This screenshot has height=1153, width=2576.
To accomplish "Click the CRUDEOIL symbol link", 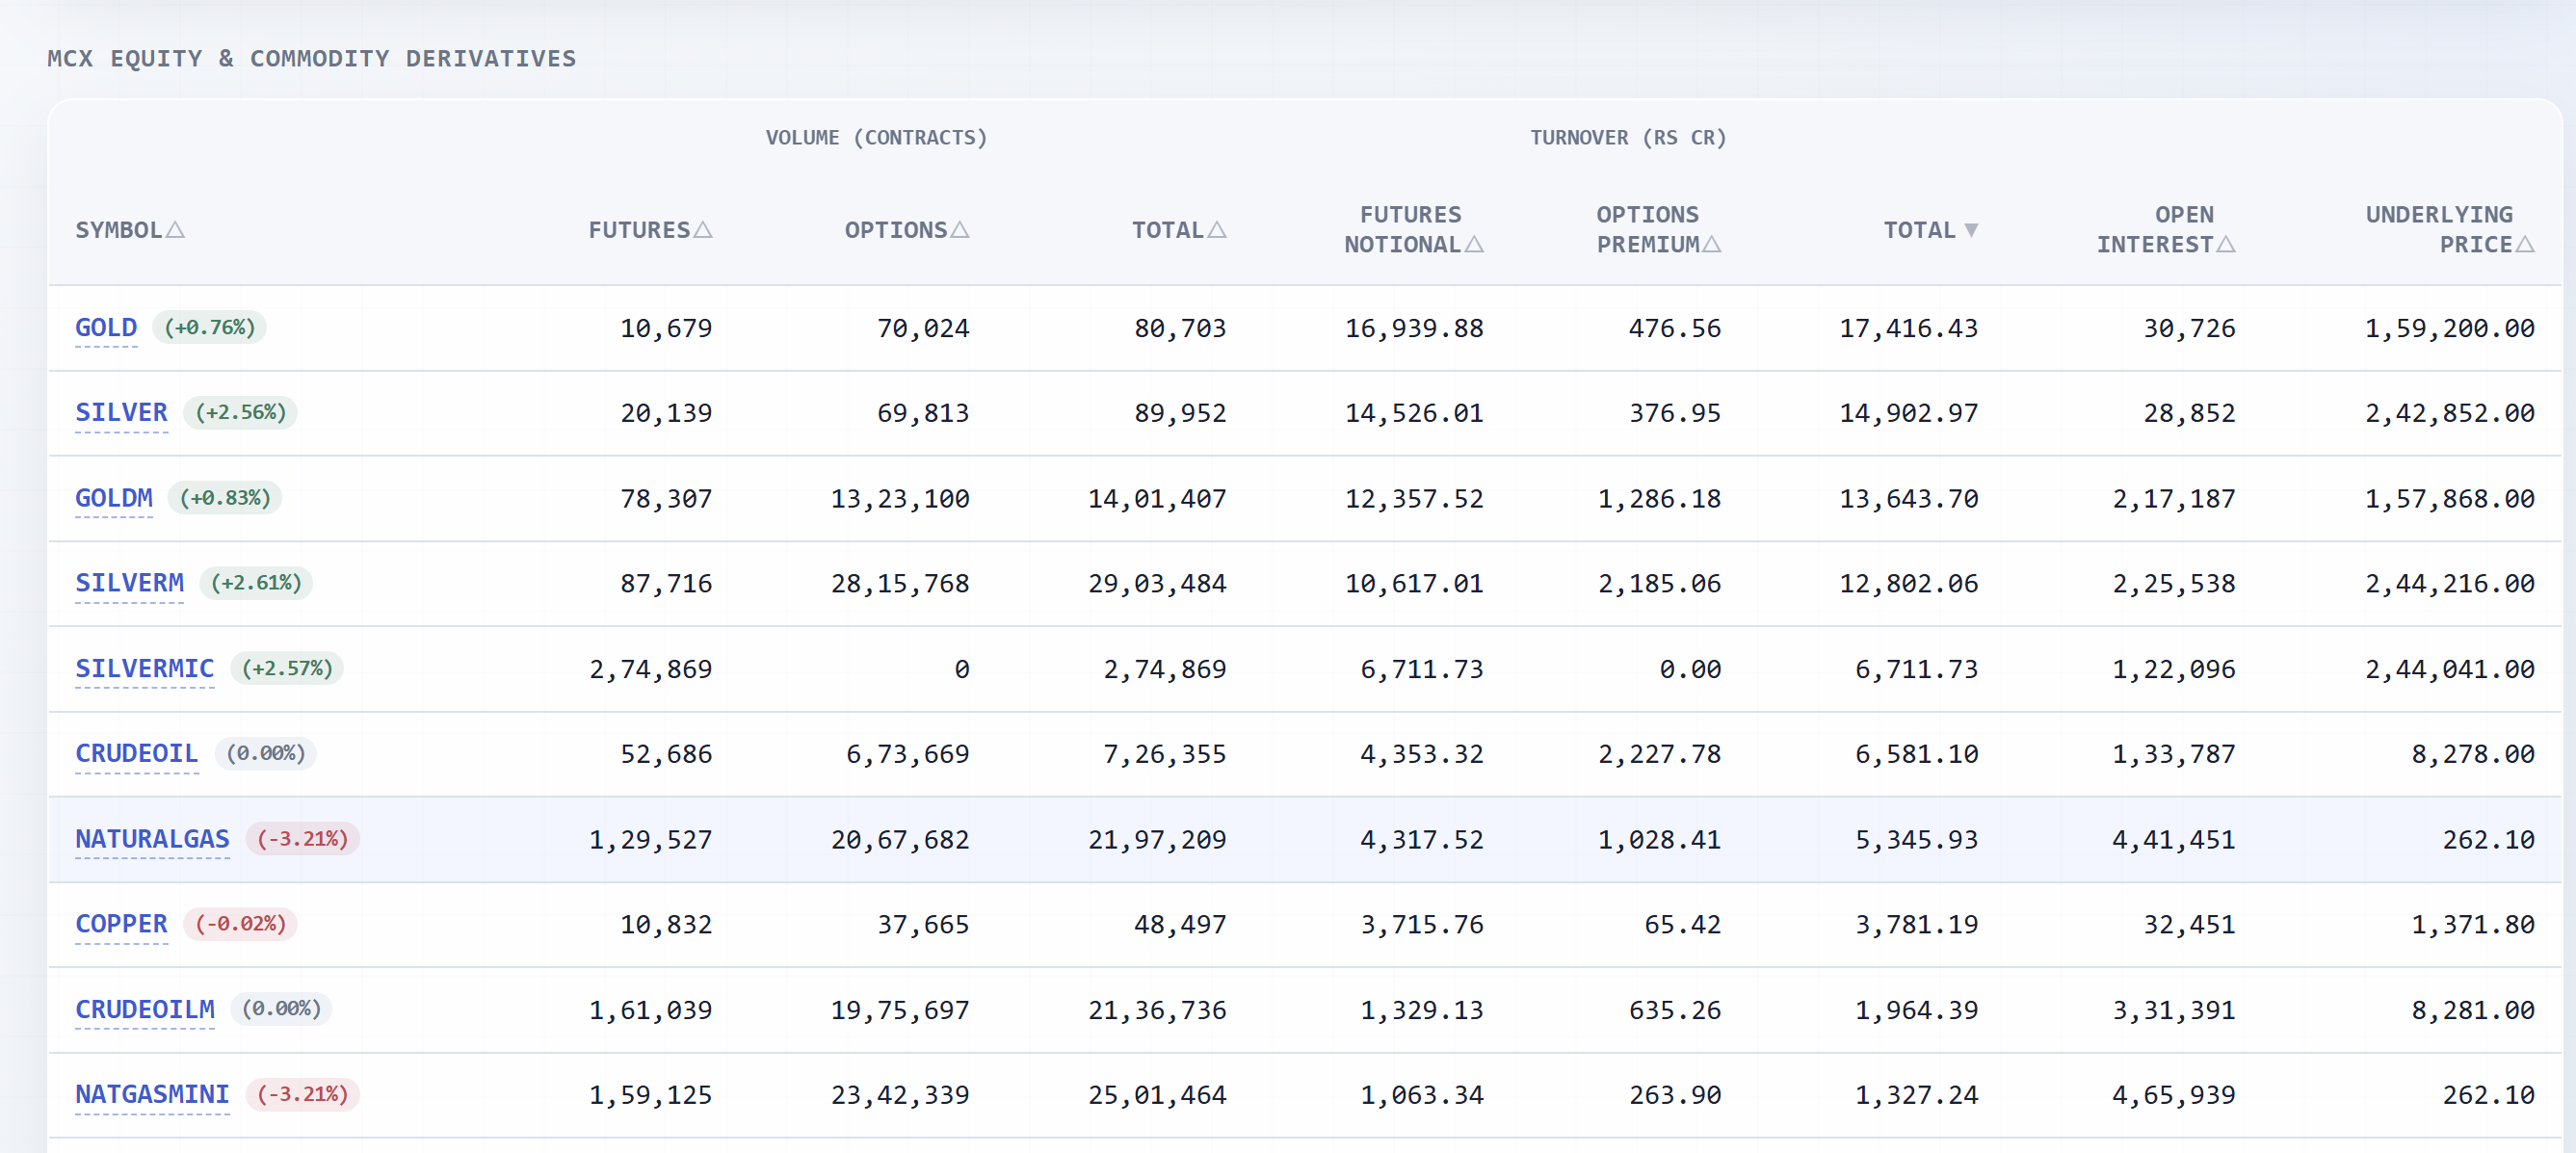I will pos(136,754).
